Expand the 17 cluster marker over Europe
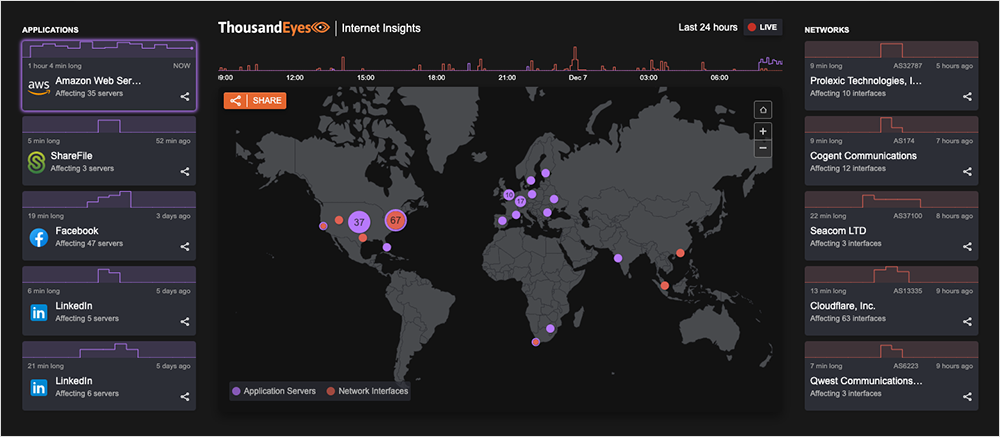The image size is (1000, 437). 520,201
